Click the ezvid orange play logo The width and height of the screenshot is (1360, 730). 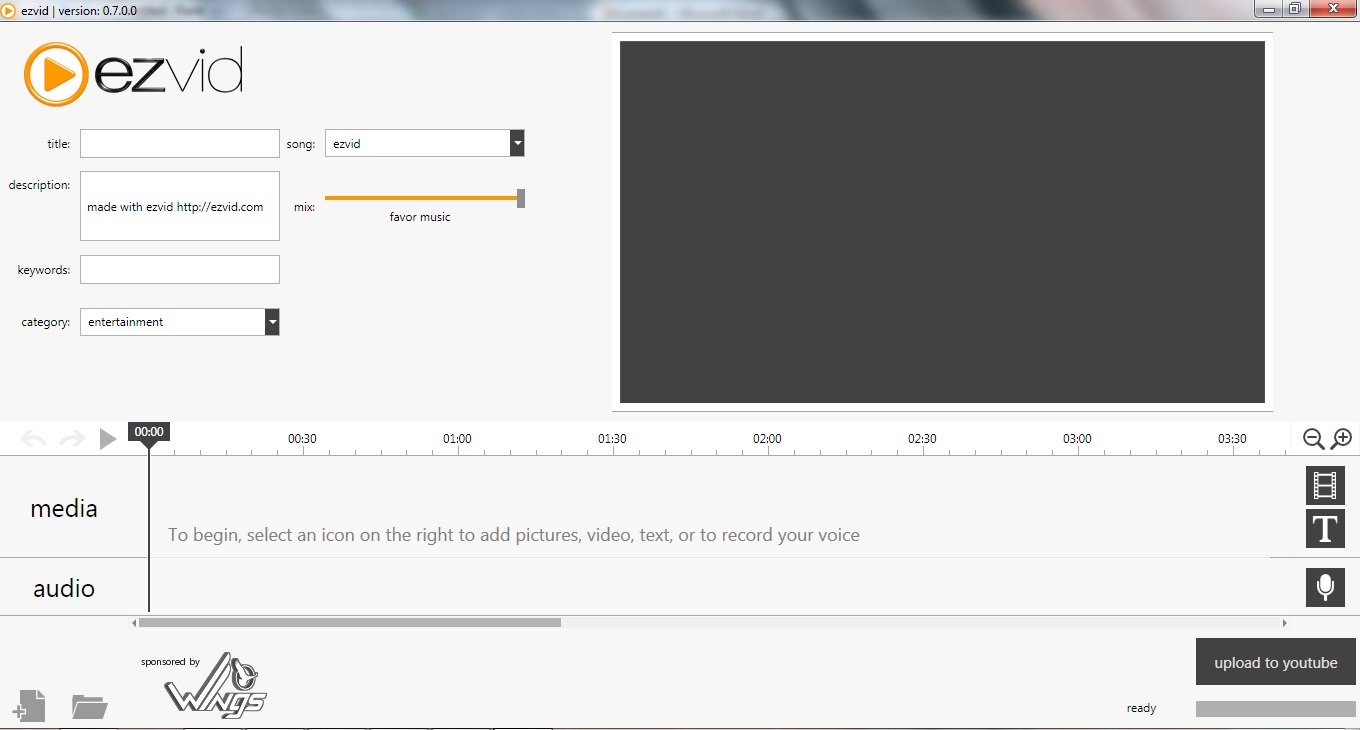pyautogui.click(x=56, y=74)
